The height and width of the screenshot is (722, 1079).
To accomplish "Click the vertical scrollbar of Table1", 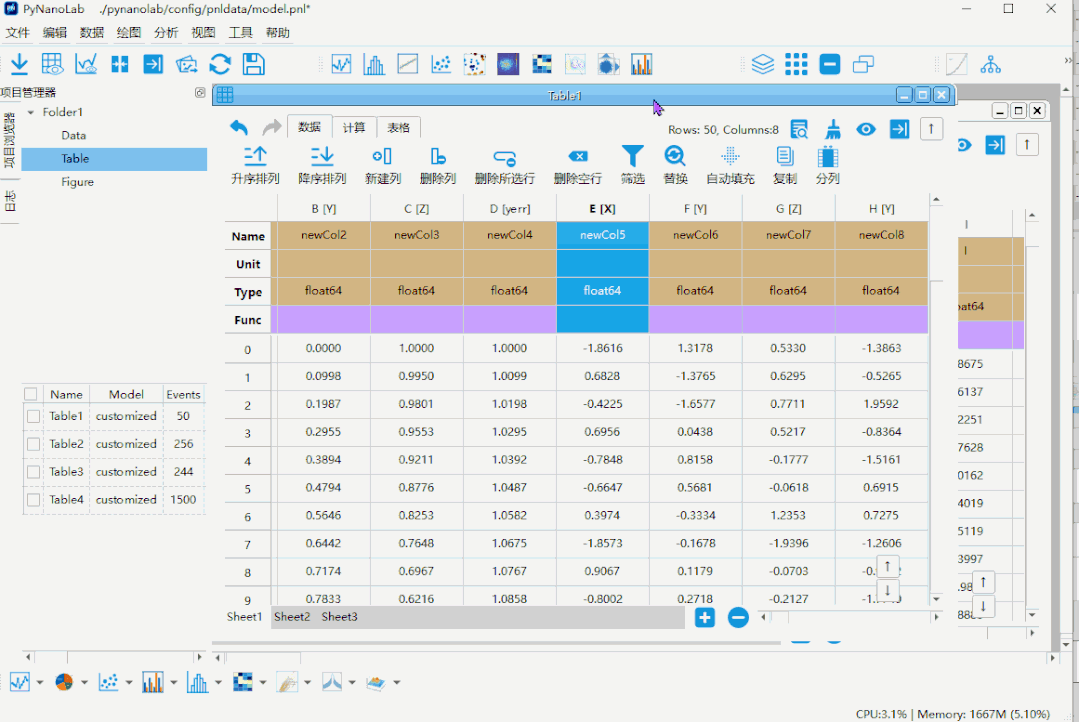I will point(936,401).
